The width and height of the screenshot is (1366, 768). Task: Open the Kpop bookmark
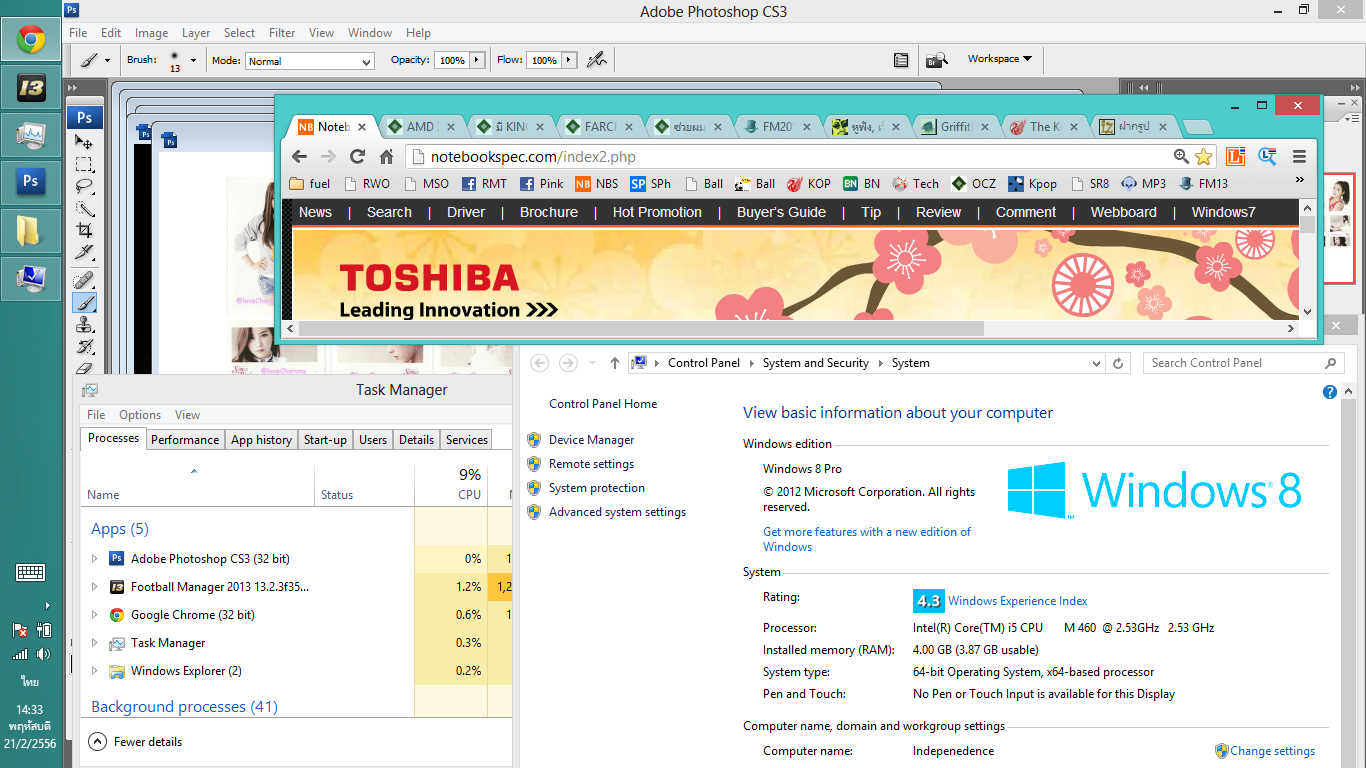click(1033, 184)
